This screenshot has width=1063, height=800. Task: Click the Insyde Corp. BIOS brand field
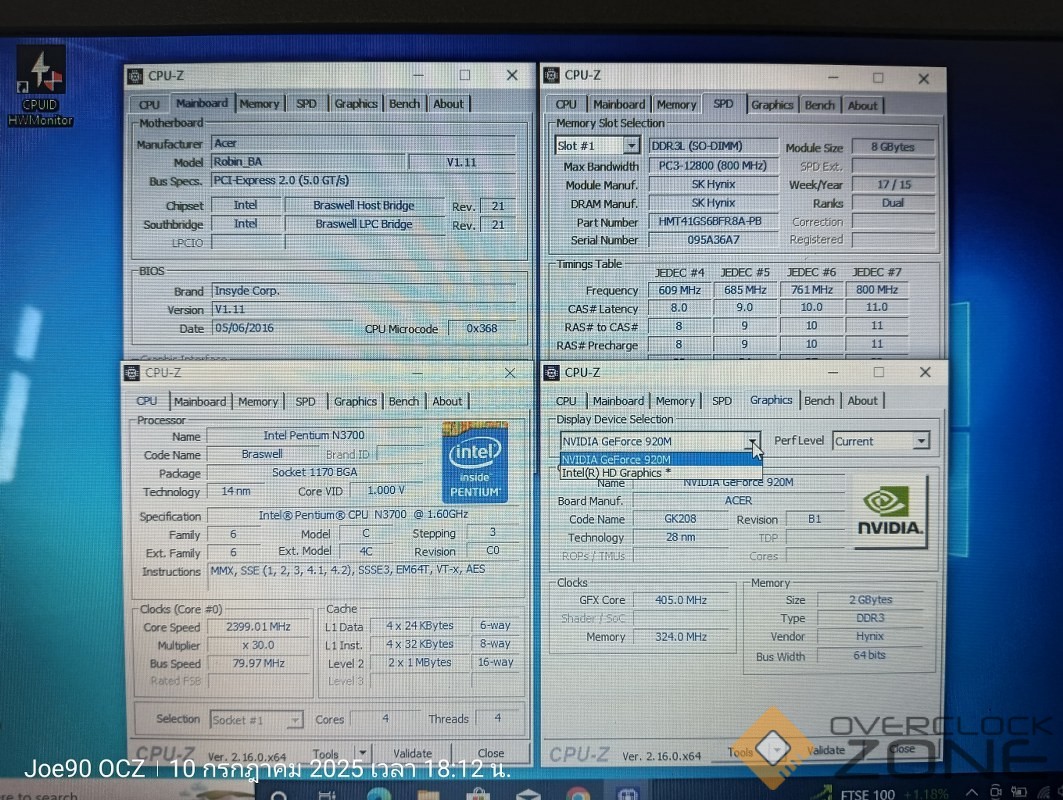pyautogui.click(x=363, y=291)
